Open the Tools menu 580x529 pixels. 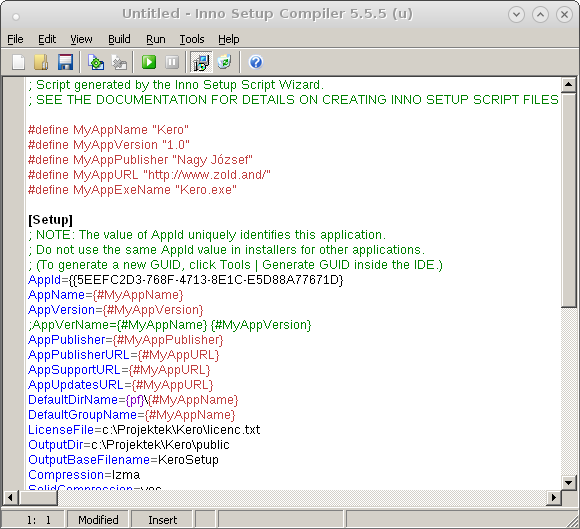pyautogui.click(x=192, y=39)
